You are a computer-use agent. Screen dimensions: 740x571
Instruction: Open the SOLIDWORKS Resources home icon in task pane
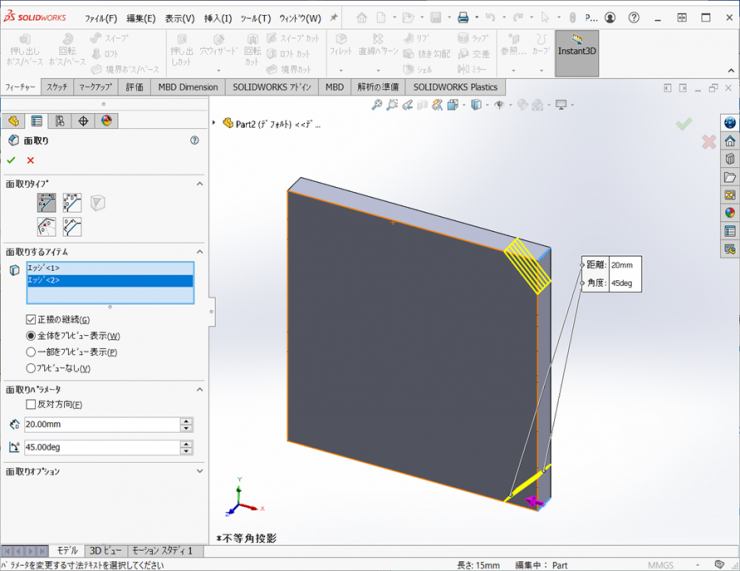click(729, 140)
